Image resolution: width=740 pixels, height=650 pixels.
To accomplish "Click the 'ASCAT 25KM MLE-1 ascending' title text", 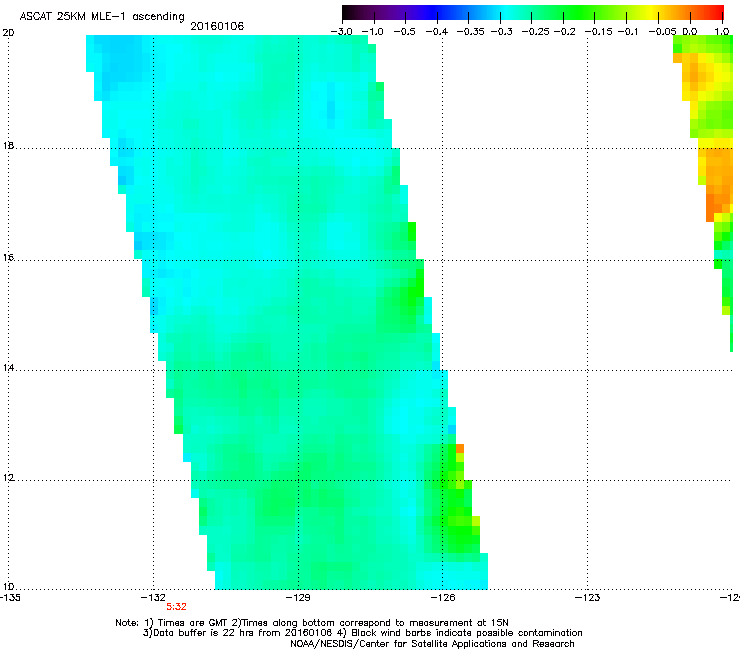I will [x=102, y=17].
